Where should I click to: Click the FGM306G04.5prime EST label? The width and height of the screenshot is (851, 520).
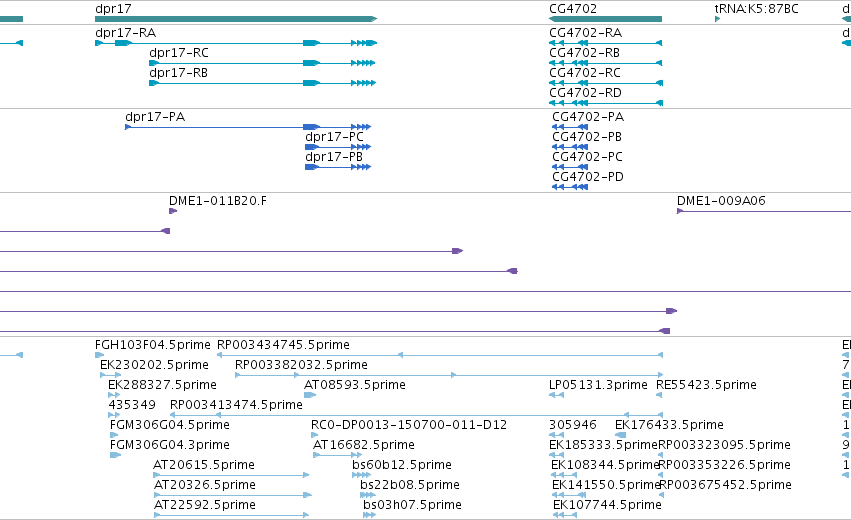click(169, 425)
